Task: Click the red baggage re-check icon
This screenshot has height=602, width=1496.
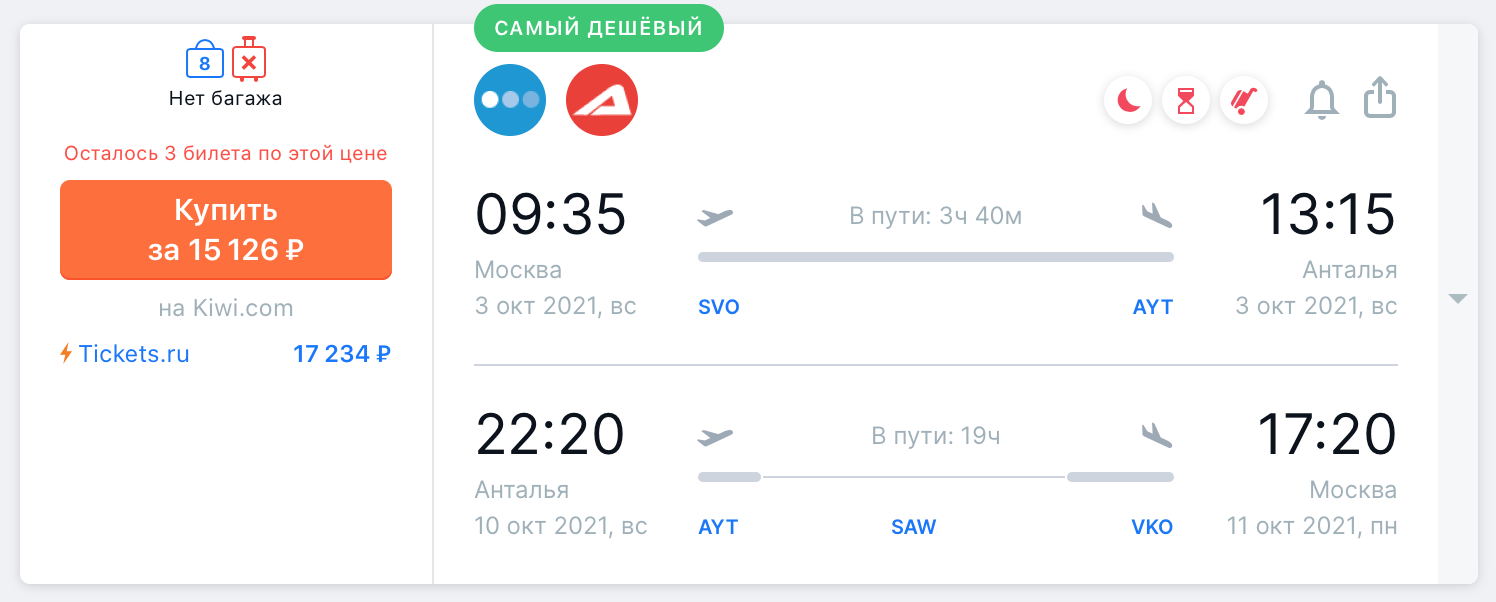Action: [x=1244, y=101]
